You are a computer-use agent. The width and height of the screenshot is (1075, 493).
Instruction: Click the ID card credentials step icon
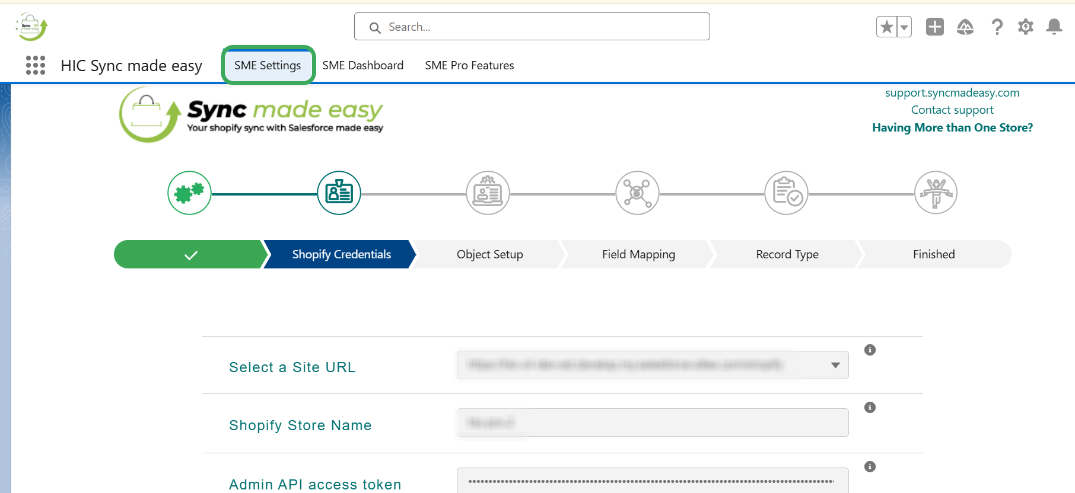(339, 193)
